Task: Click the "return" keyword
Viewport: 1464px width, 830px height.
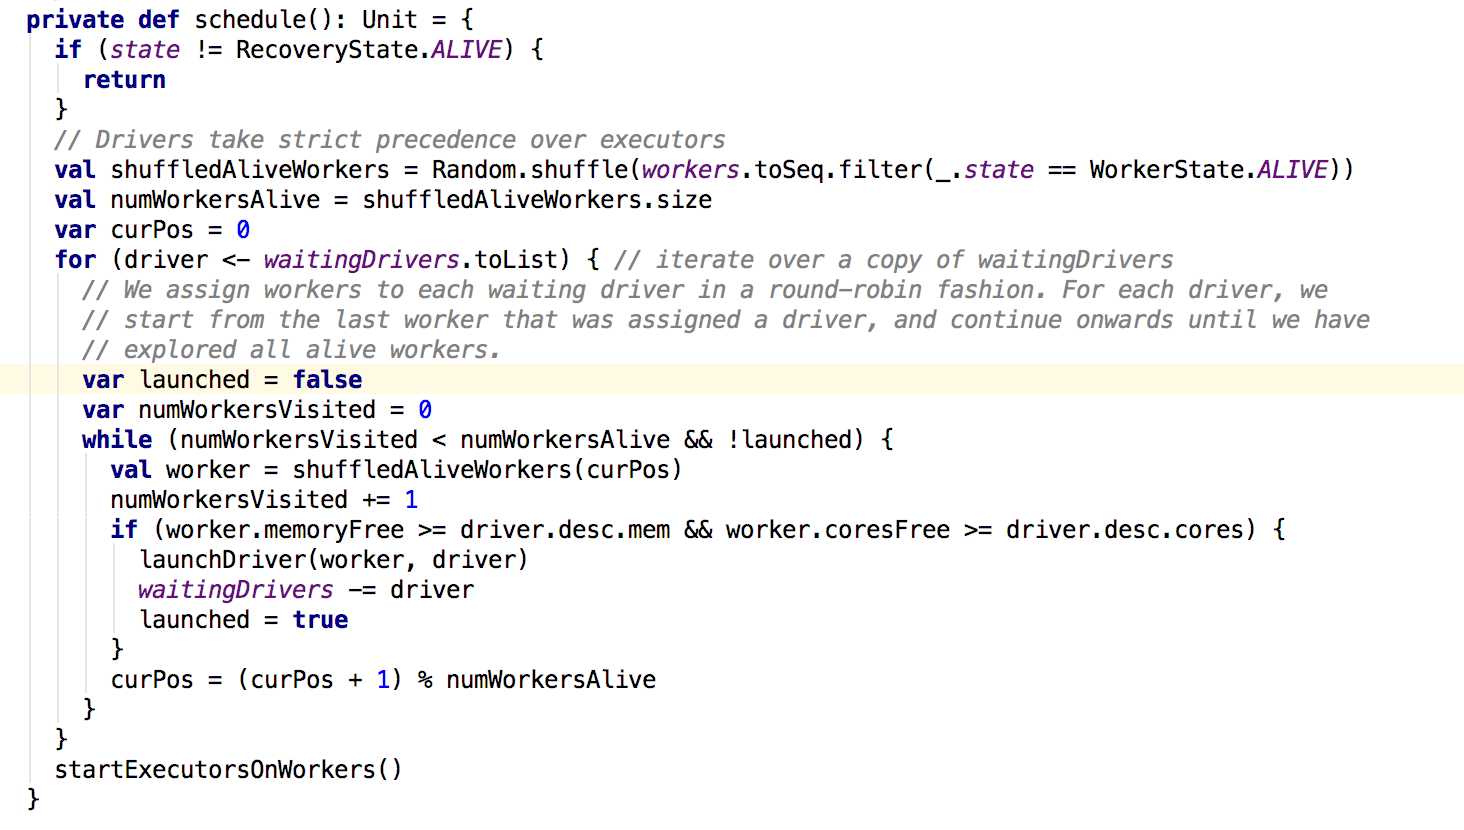Action: [x=124, y=80]
